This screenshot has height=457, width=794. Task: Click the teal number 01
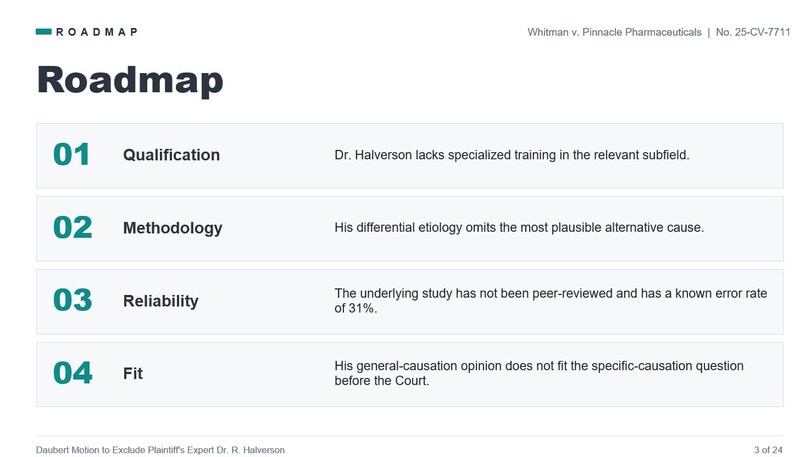pyautogui.click(x=71, y=155)
